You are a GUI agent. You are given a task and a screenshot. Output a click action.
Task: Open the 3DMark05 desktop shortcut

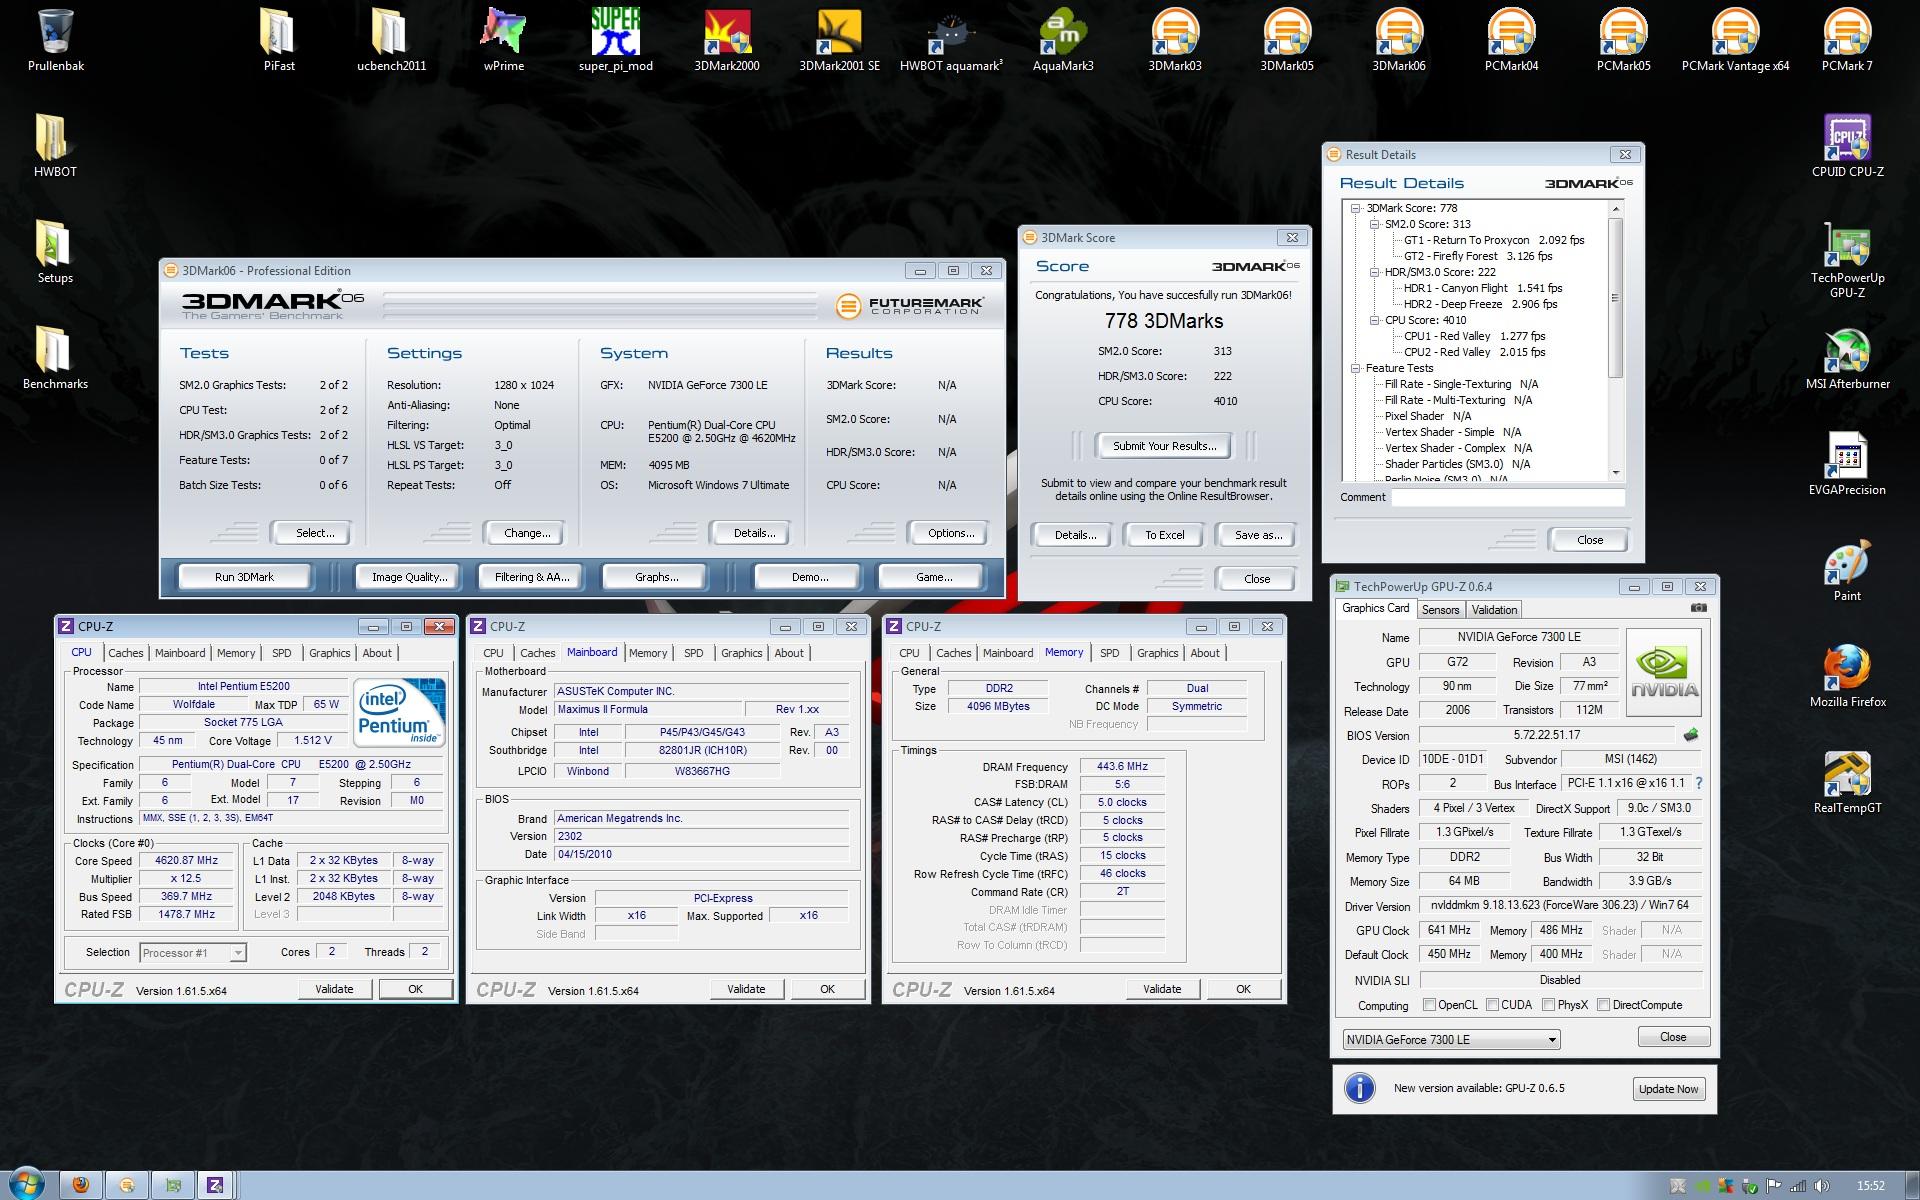coord(1287,40)
